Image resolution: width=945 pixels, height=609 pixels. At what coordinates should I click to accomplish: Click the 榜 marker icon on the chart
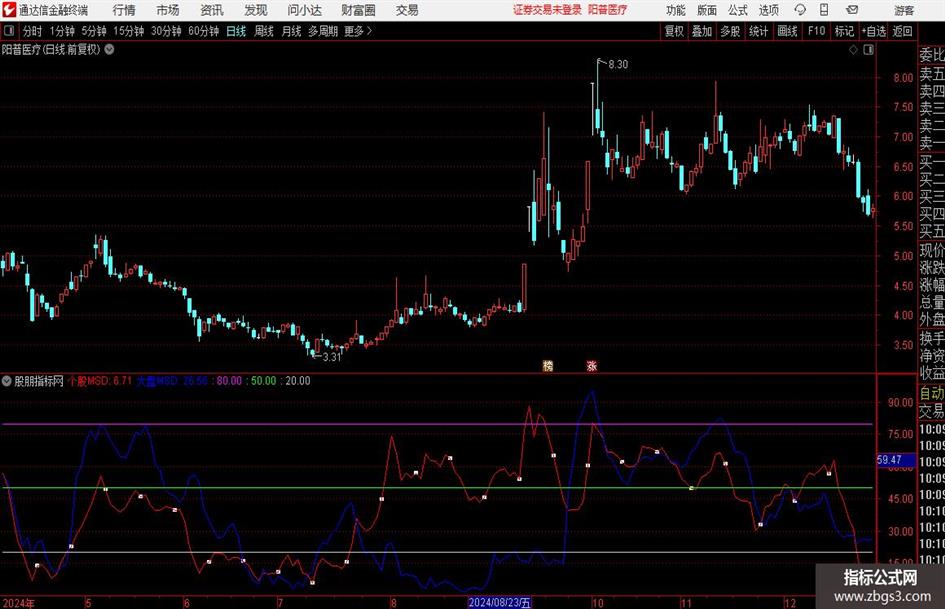pyautogui.click(x=548, y=365)
